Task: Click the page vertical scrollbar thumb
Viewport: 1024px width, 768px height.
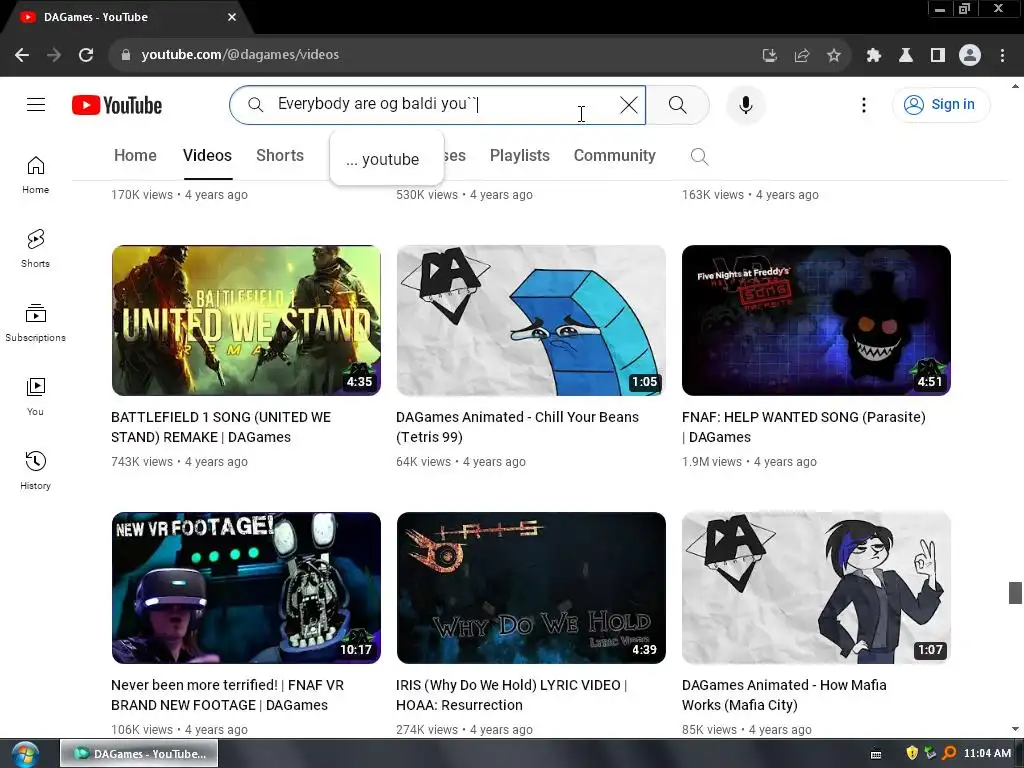Action: coord(1015,593)
